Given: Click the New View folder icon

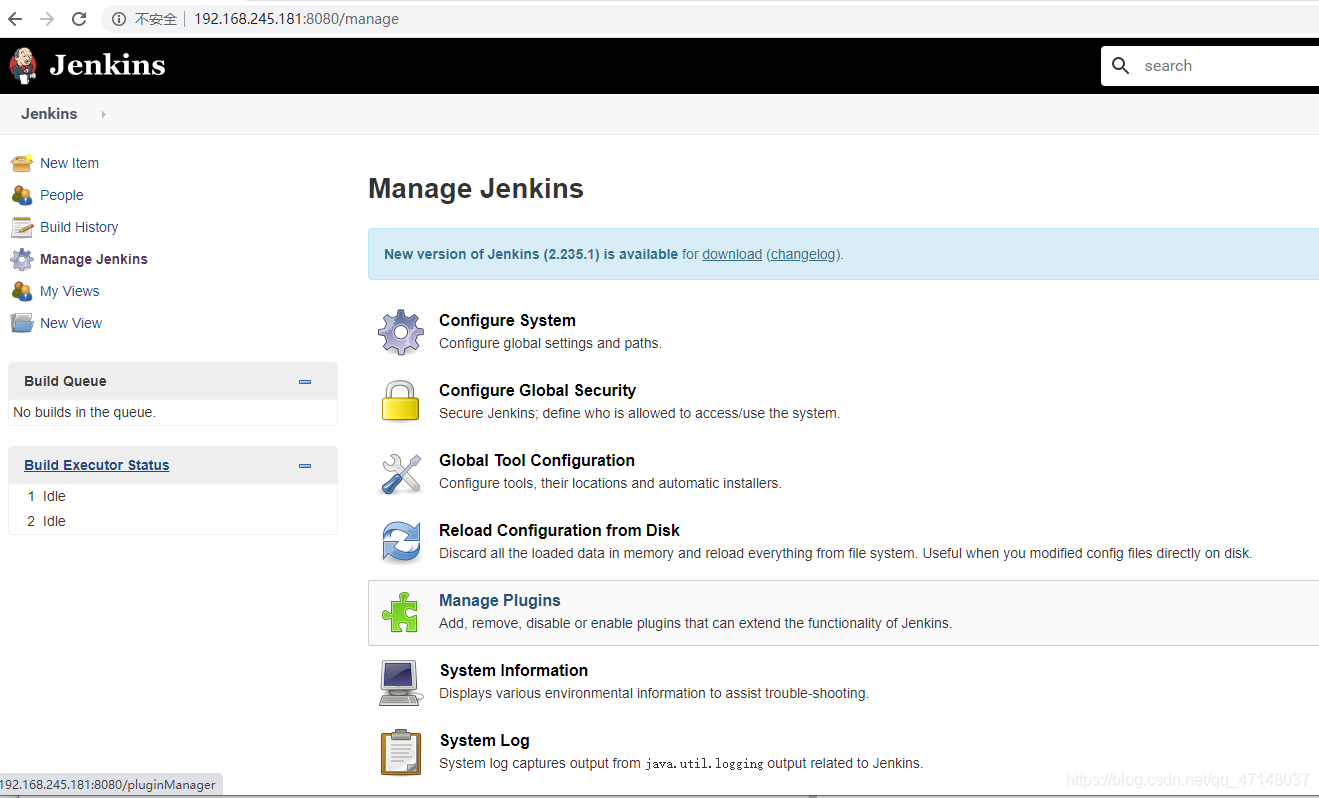Looking at the screenshot, I should click(22, 323).
